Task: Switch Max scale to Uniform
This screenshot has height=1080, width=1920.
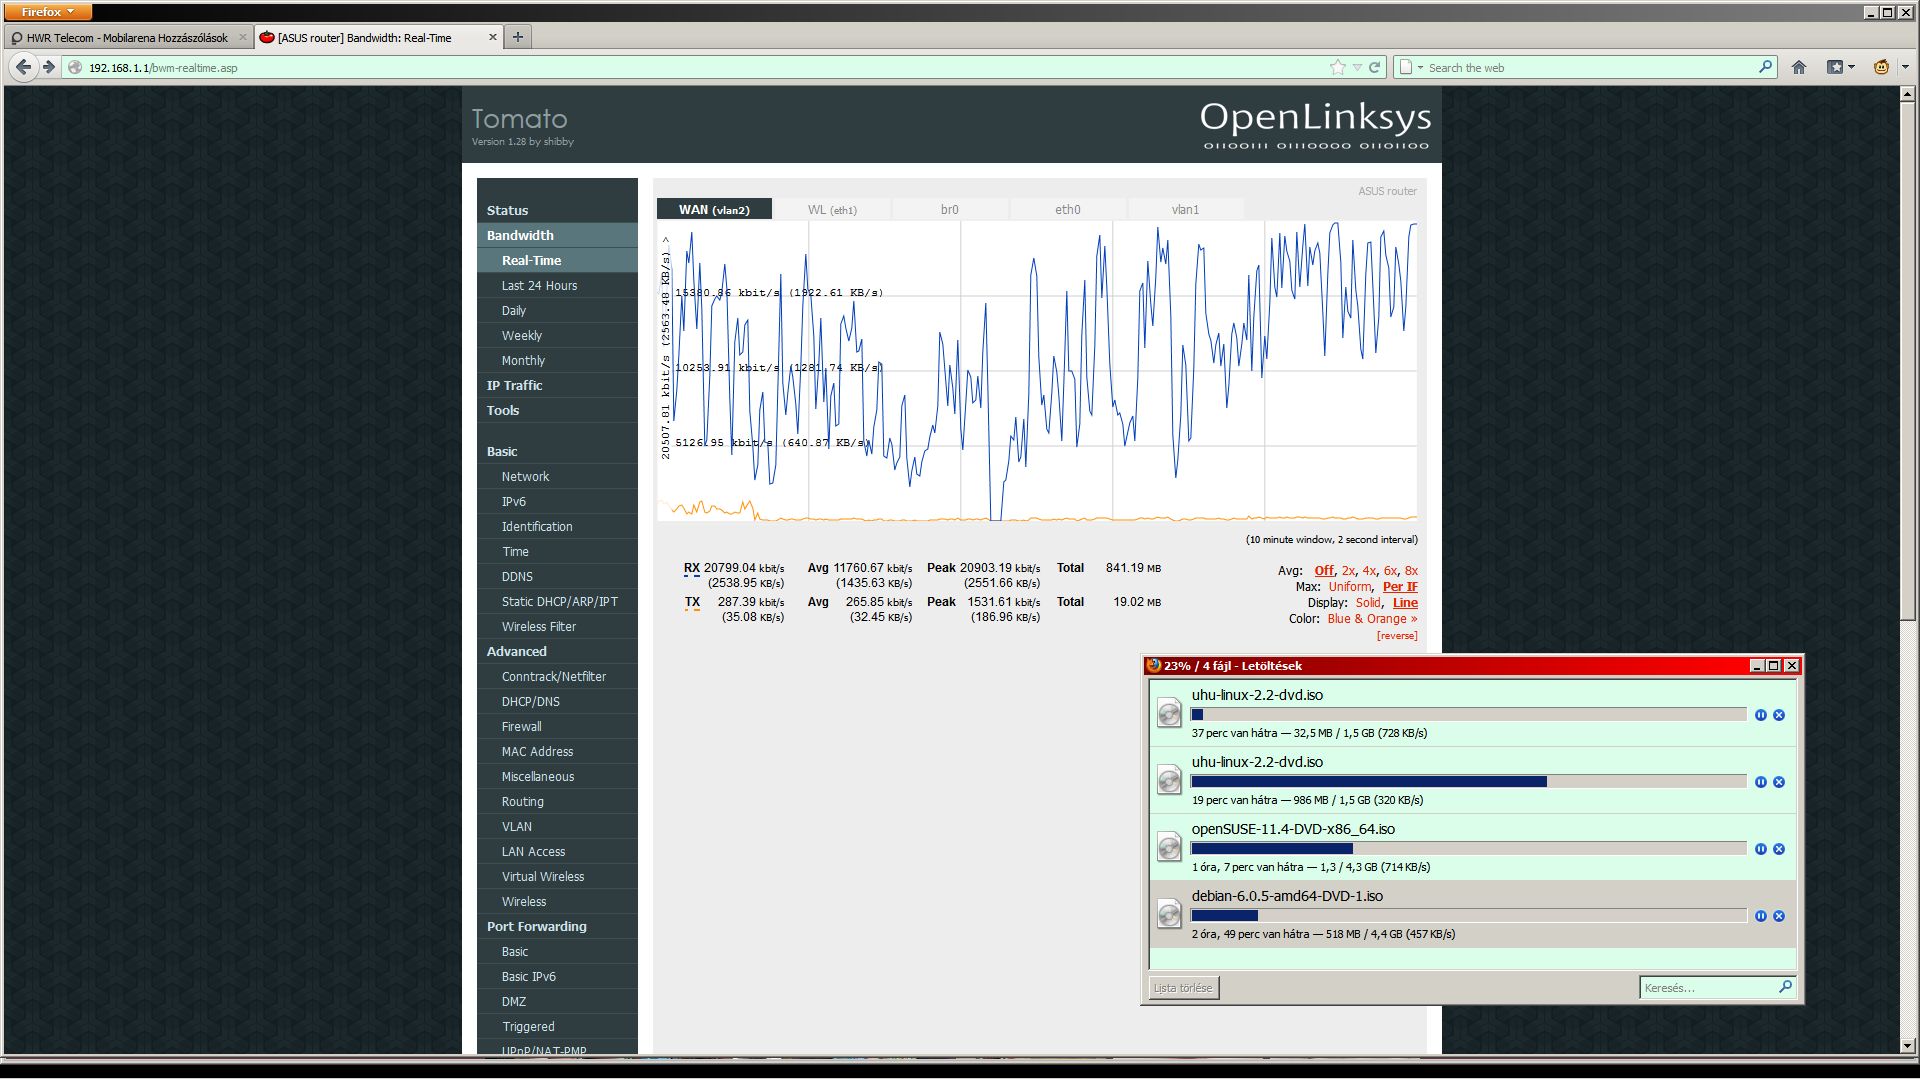Action: [1350, 587]
